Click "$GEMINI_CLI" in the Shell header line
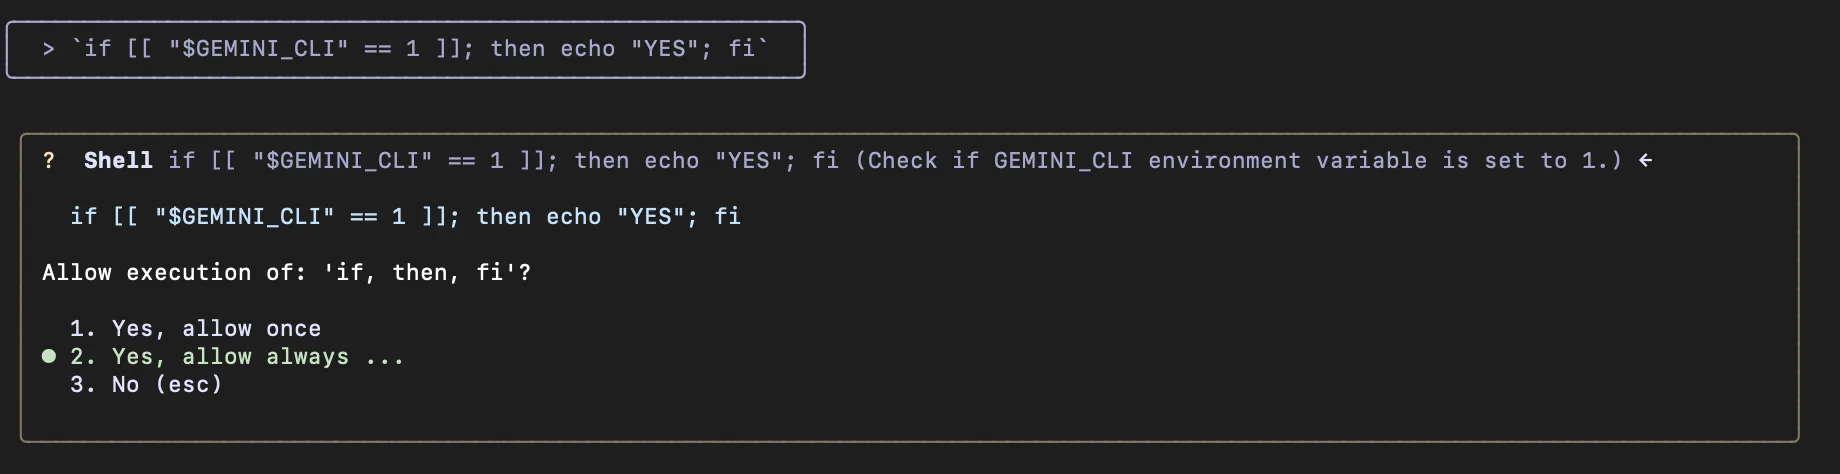Image resolution: width=1840 pixels, height=474 pixels. tap(343, 161)
